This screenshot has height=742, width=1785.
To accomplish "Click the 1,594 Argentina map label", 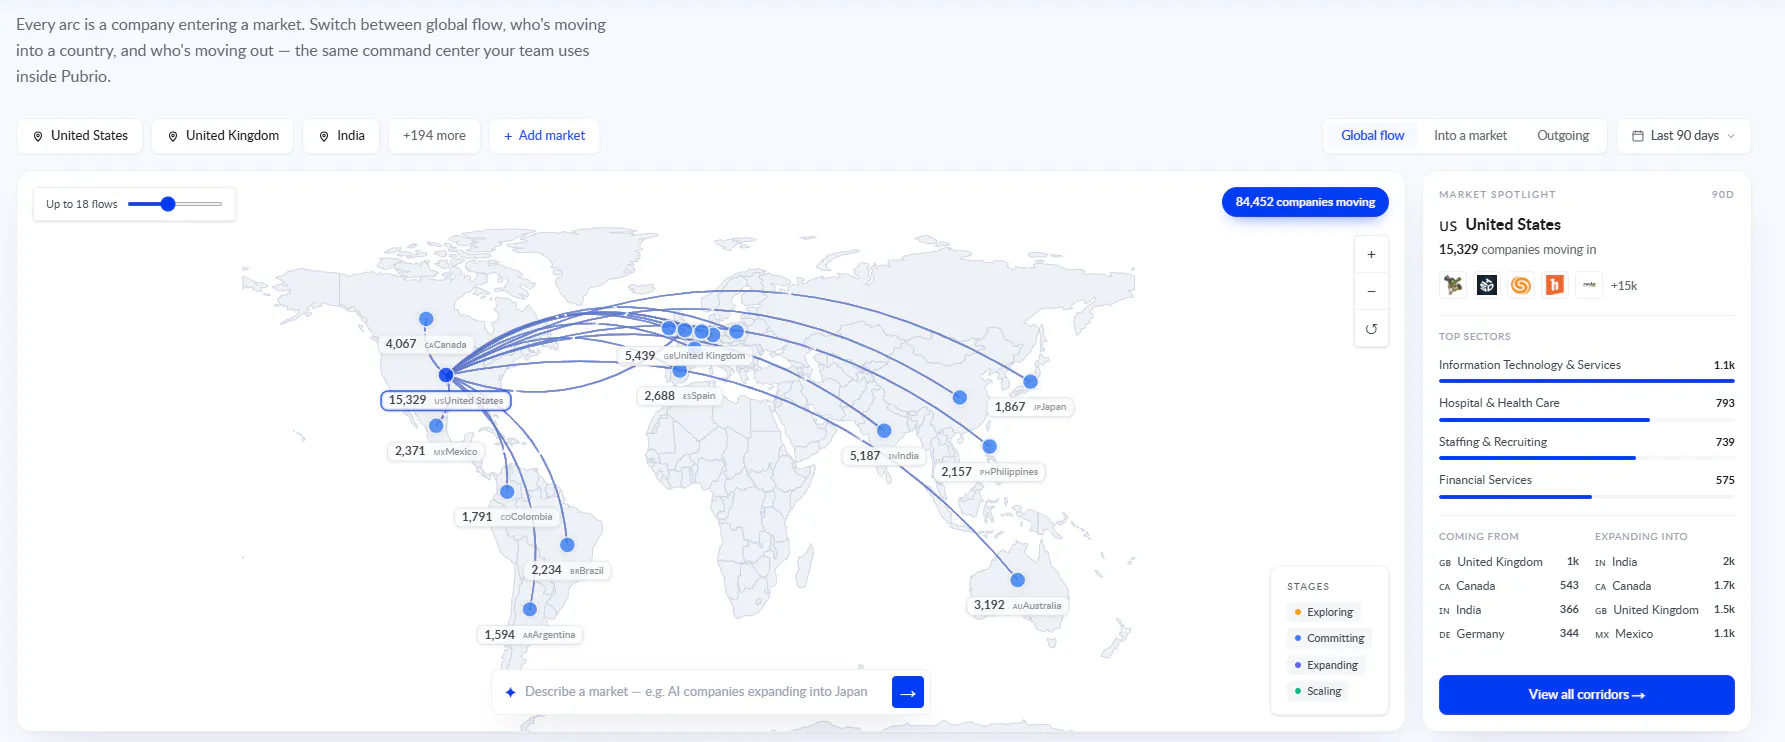I will 530,635.
